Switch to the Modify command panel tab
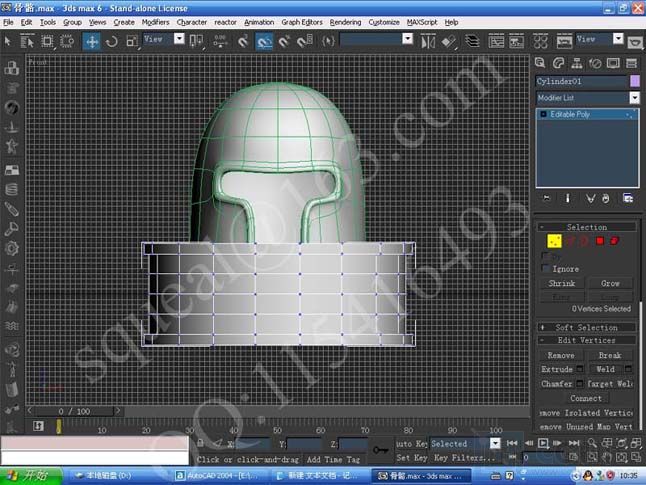The width and height of the screenshot is (646, 485). pos(558,63)
